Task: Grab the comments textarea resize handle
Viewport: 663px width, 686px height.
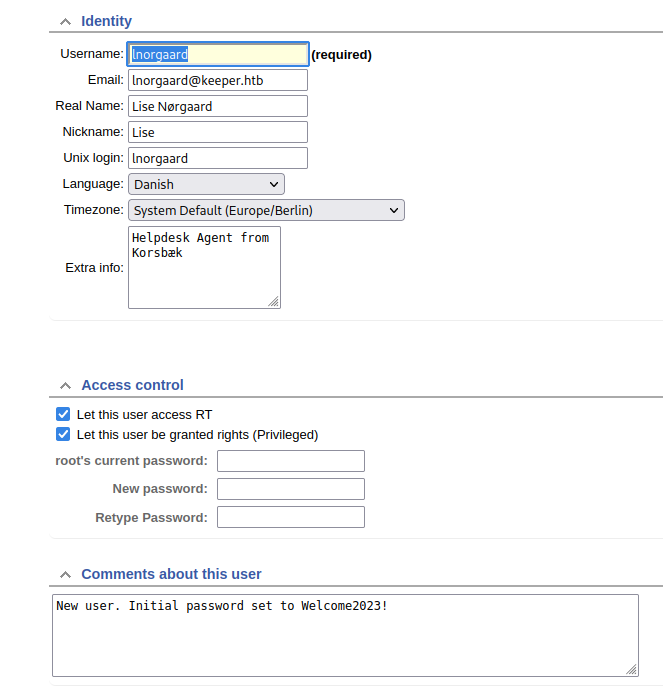Action: 631,669
